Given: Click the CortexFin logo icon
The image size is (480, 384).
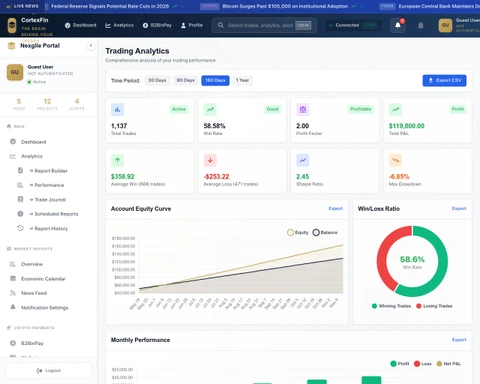Looking at the screenshot, I should click(12, 25).
